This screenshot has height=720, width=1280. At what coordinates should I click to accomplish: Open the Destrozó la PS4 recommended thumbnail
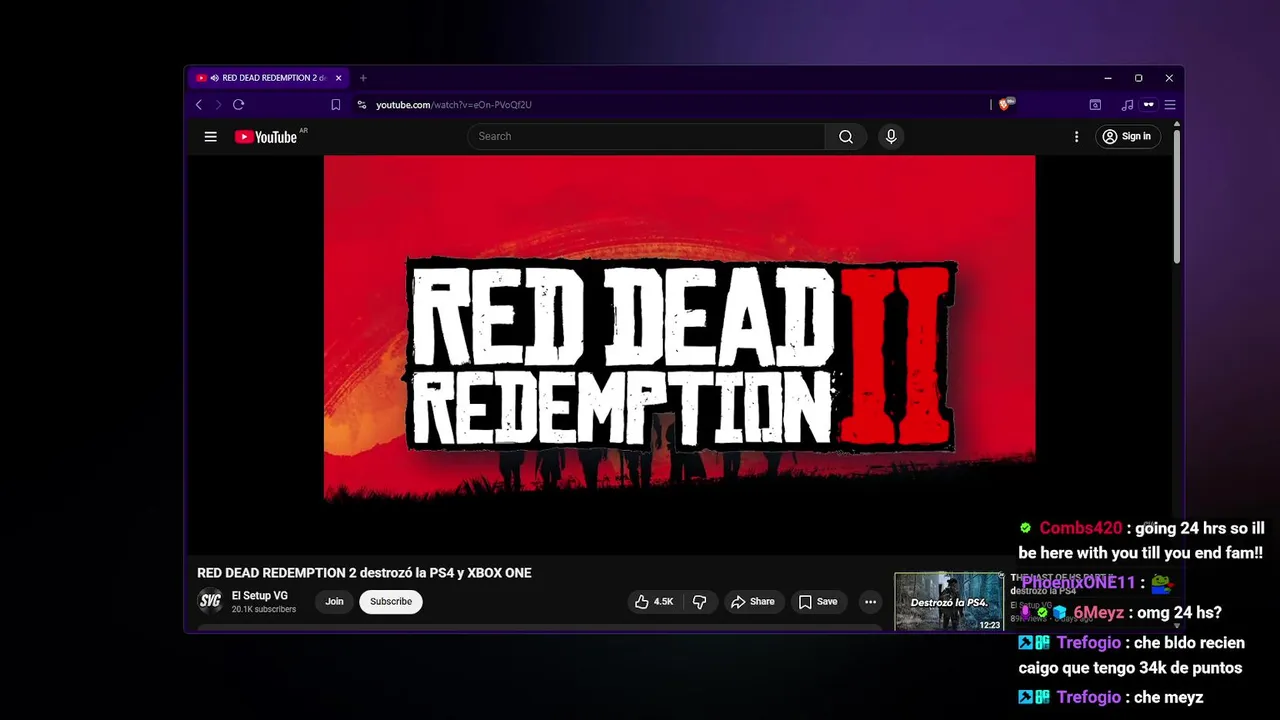point(949,602)
